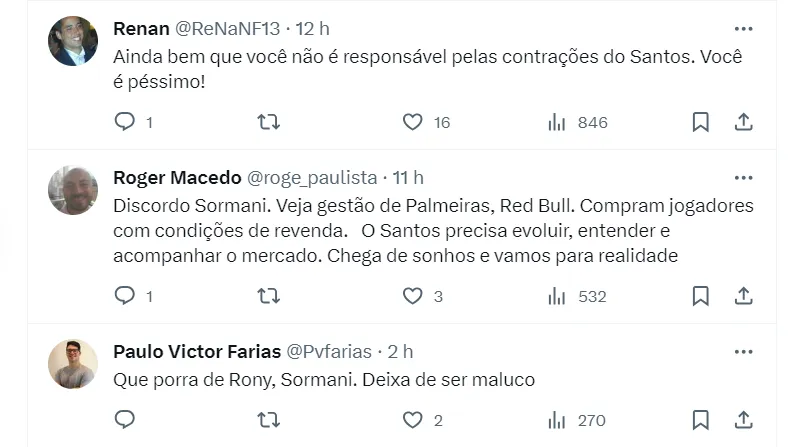789x447 pixels.
Task: Open more options on Roger Macedo's tweet
Action: pos(743,178)
